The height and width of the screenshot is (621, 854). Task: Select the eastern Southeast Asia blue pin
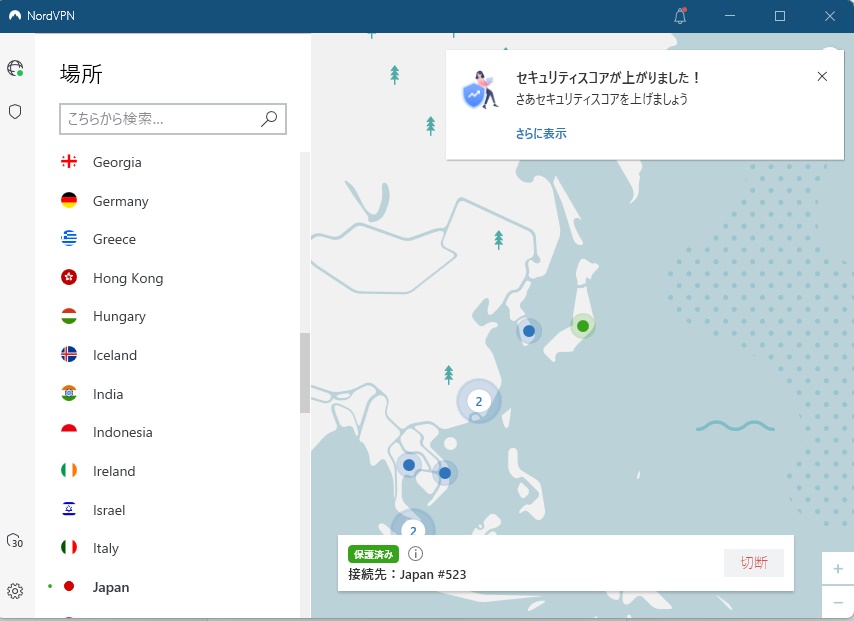point(445,473)
